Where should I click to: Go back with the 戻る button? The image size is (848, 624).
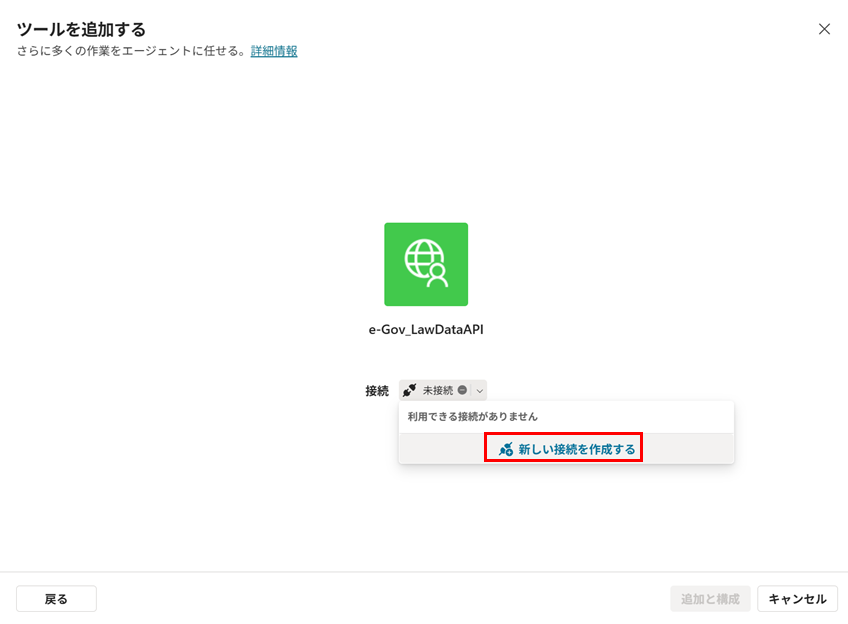click(x=56, y=599)
